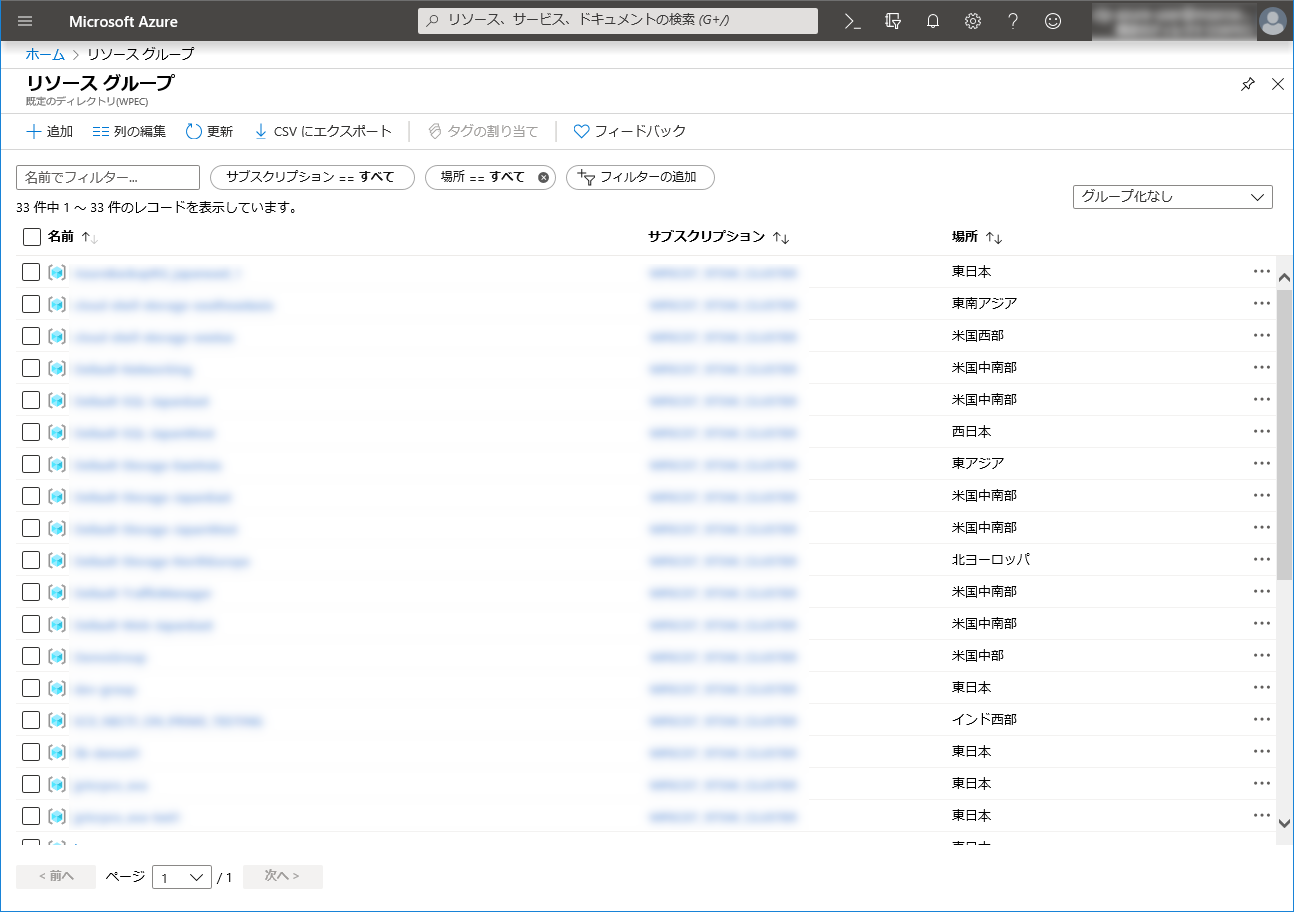Remove the 場所 filter with its x icon
1294x912 pixels.
point(543,177)
